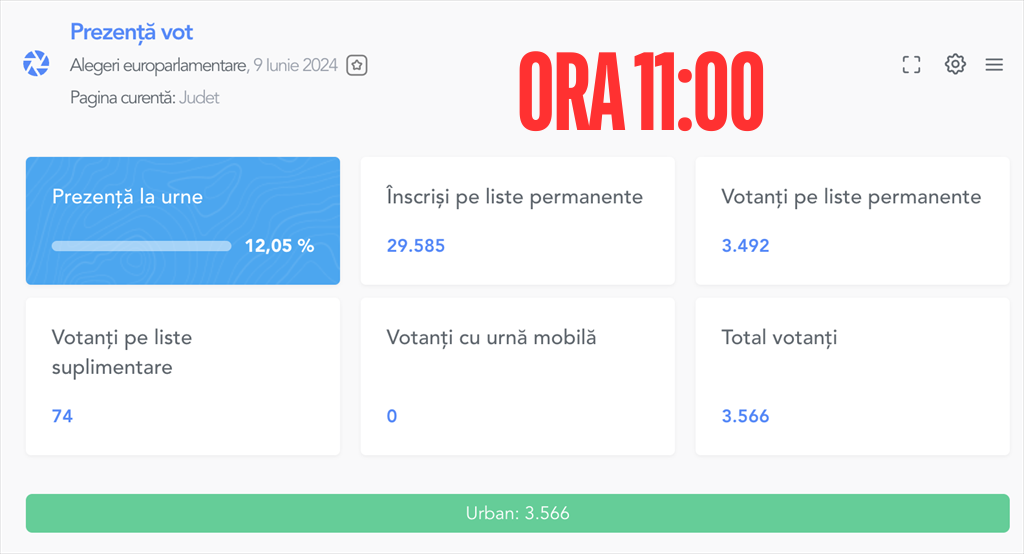Open the Total votanți card
Screen dimensions: 1024x554
pyautogui.click(x=852, y=376)
